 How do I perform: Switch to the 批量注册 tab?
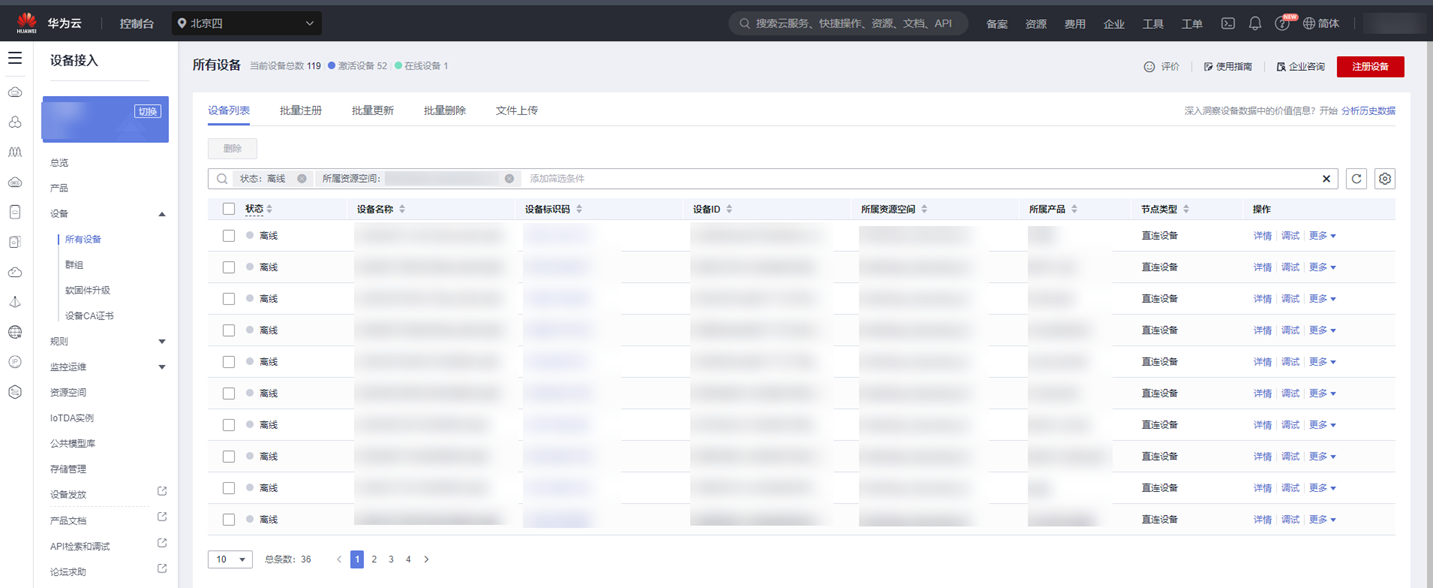[301, 110]
